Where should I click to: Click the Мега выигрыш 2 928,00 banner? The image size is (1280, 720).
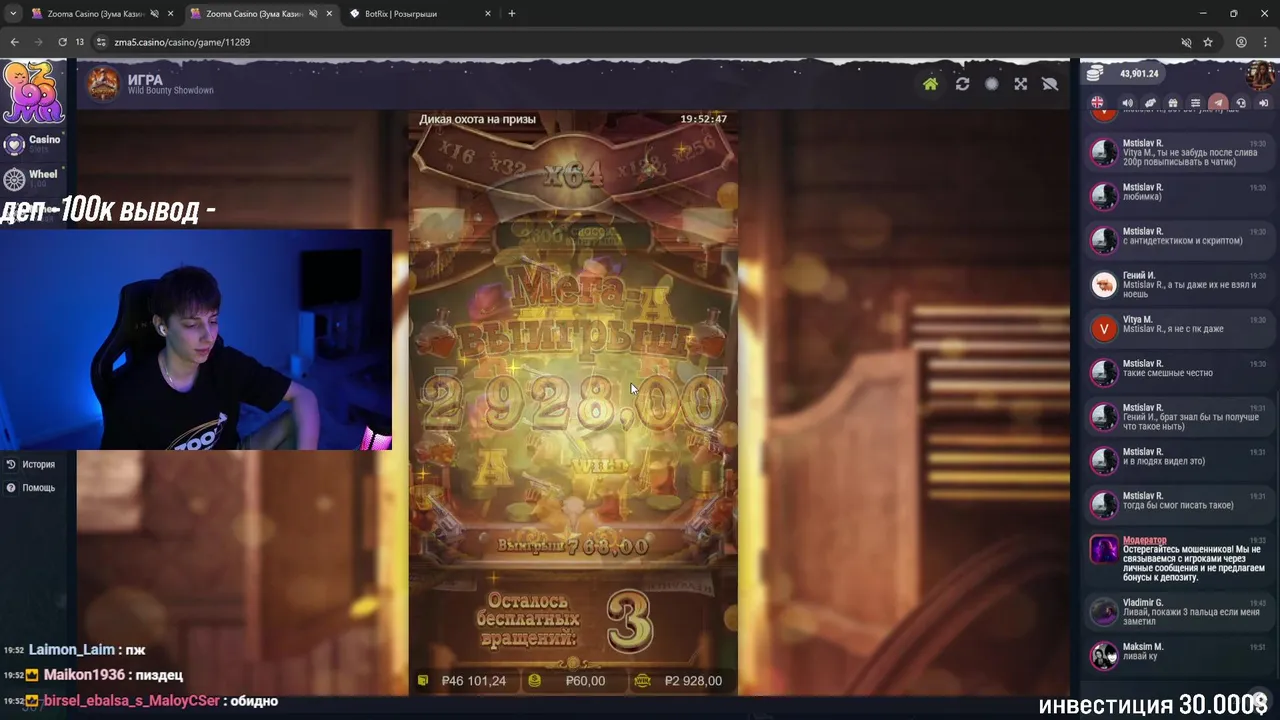point(573,350)
